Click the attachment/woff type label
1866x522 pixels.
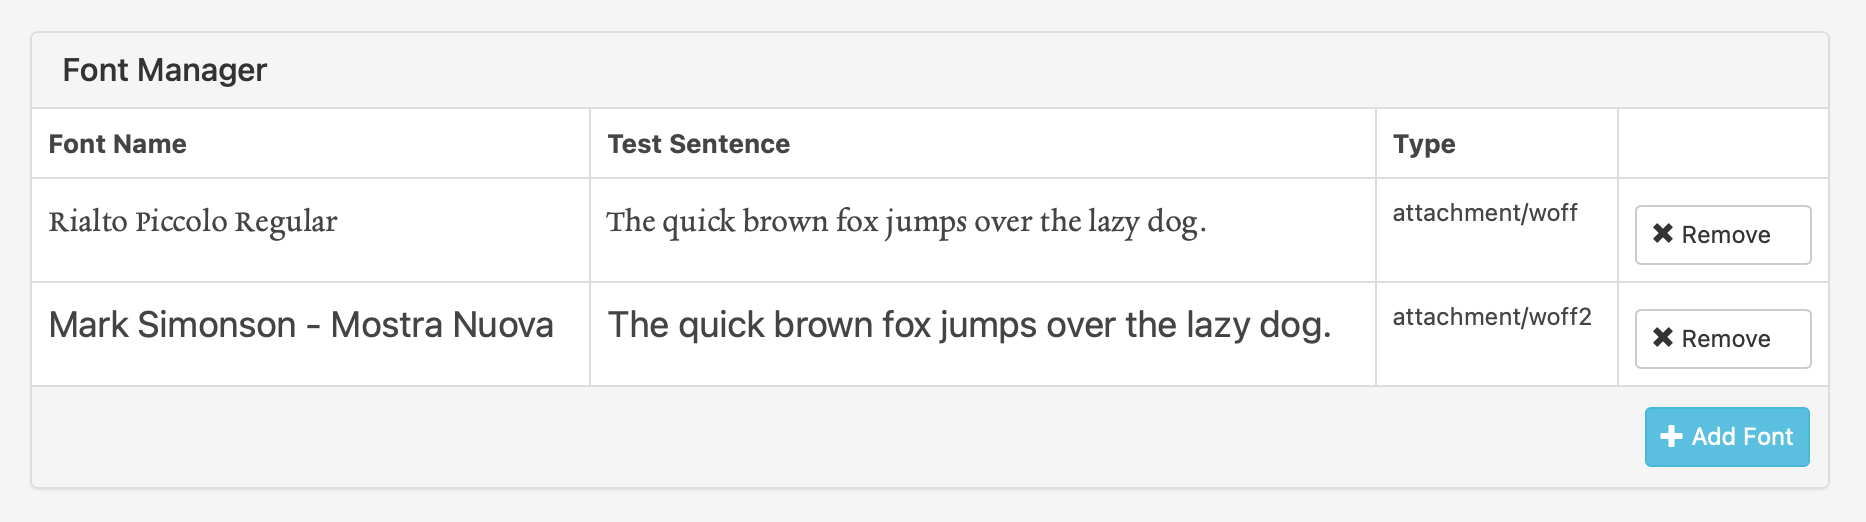pos(1484,213)
